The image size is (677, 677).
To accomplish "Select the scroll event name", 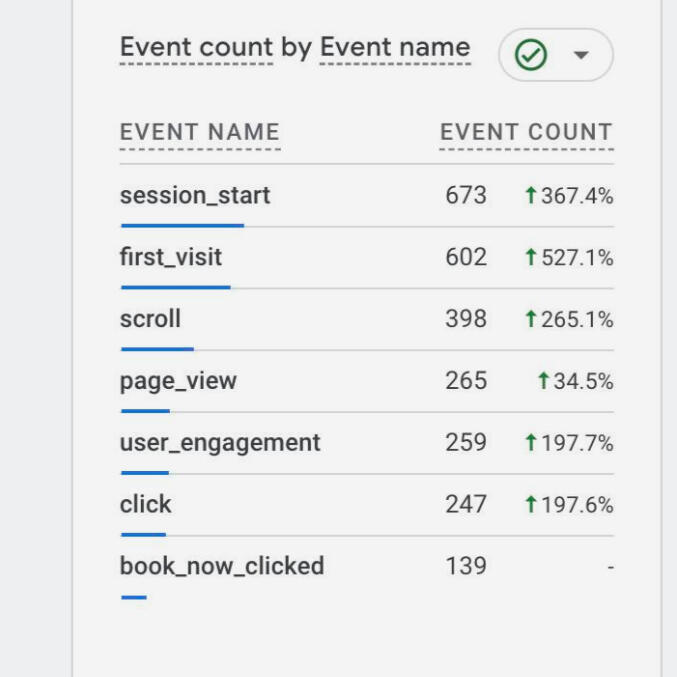I will pyautogui.click(x=151, y=319).
